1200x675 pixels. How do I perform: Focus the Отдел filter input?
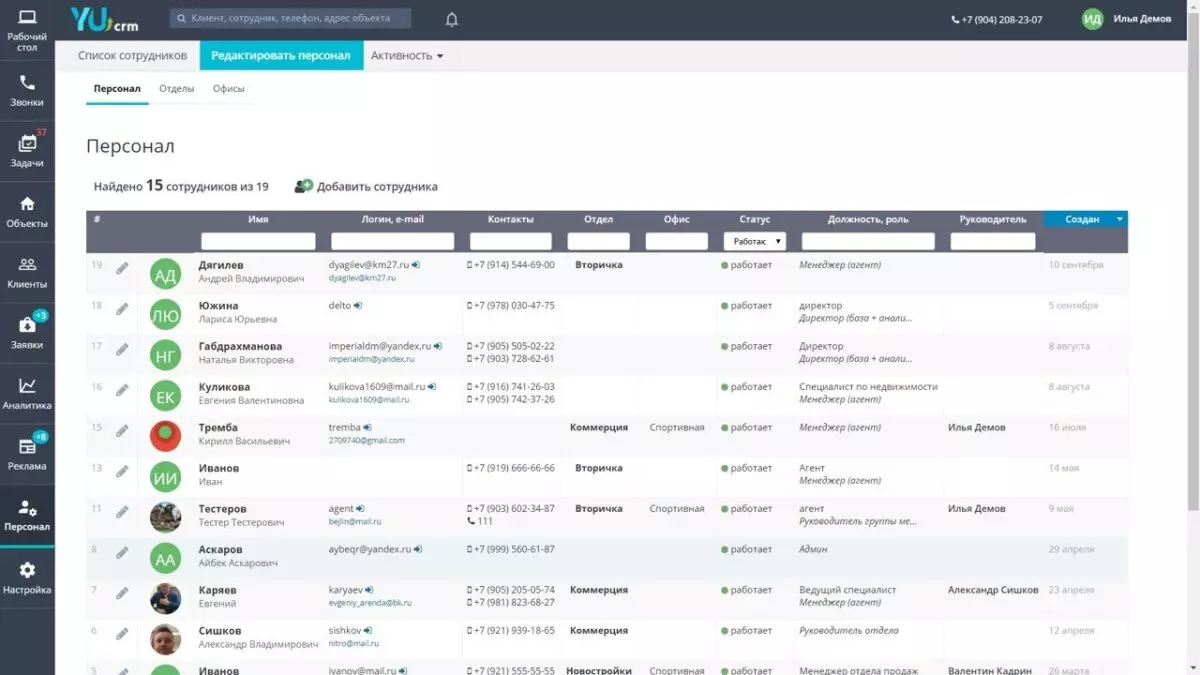pyautogui.click(x=599, y=241)
